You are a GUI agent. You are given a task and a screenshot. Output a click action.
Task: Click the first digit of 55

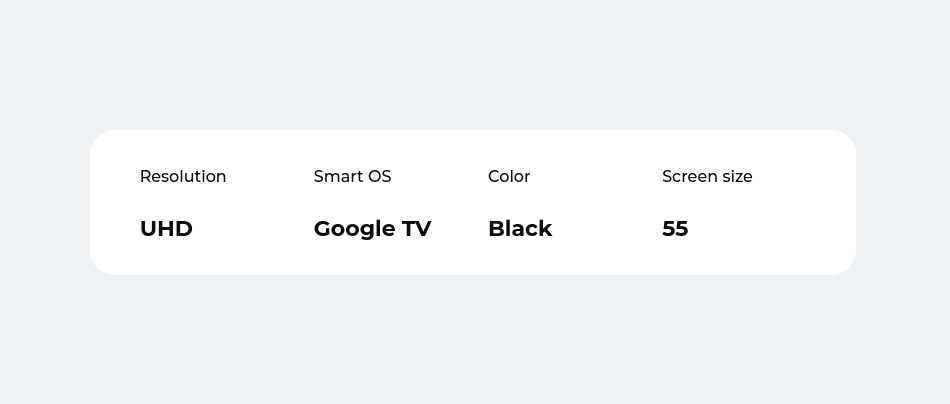pos(668,229)
